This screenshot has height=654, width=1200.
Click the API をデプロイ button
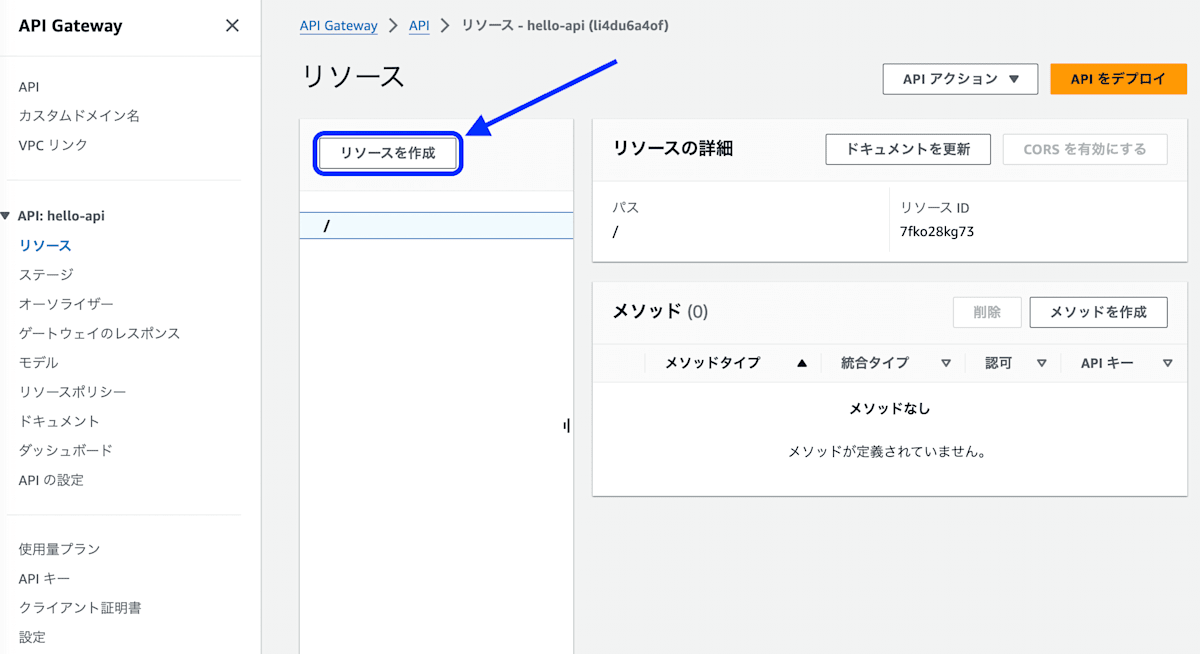pos(1118,79)
